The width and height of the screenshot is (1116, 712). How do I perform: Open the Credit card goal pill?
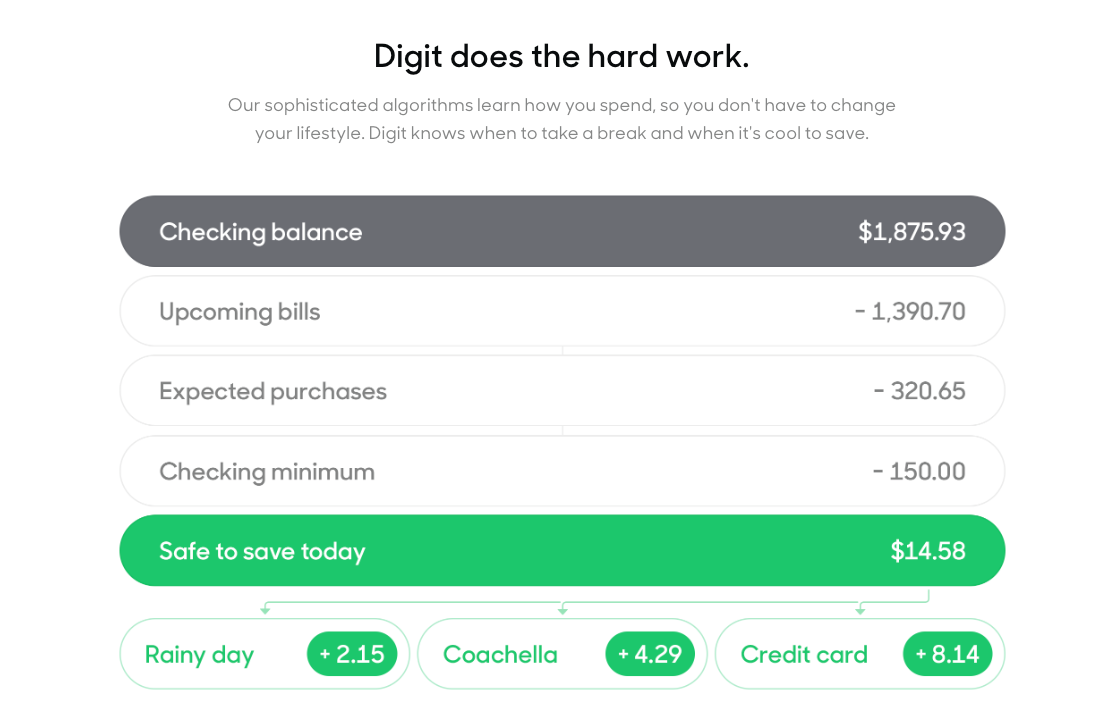point(860,654)
